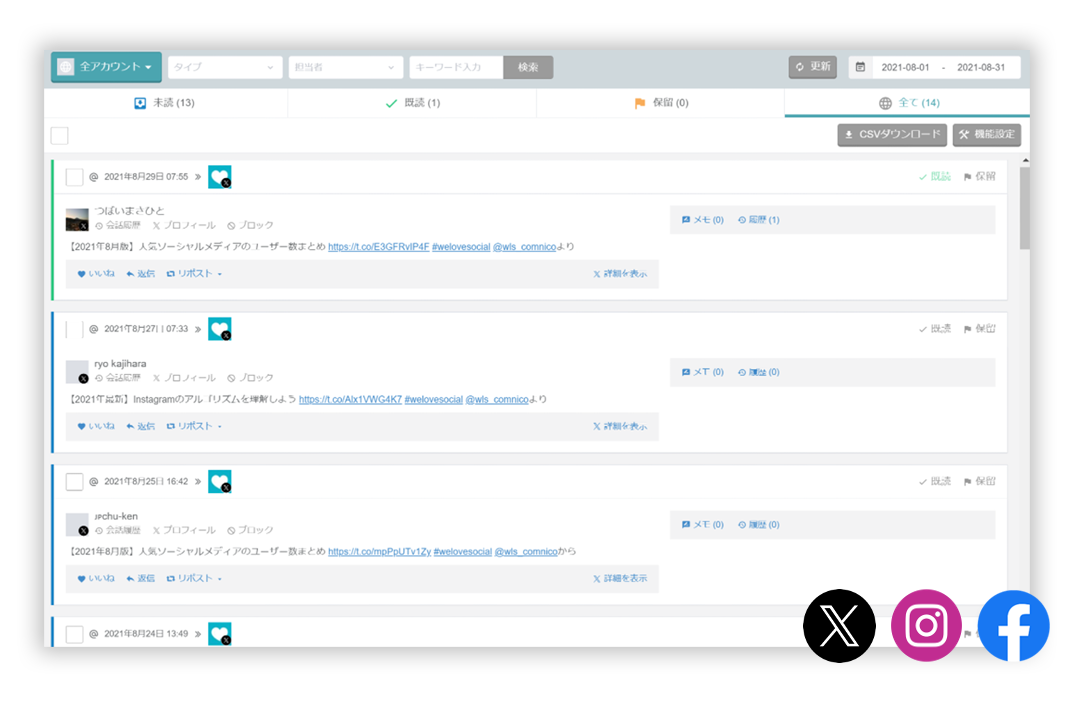Screen dimensions: 1085x710
Task: Show details 詳細を表示 for ryo kajihara post
Action: click(x=620, y=426)
